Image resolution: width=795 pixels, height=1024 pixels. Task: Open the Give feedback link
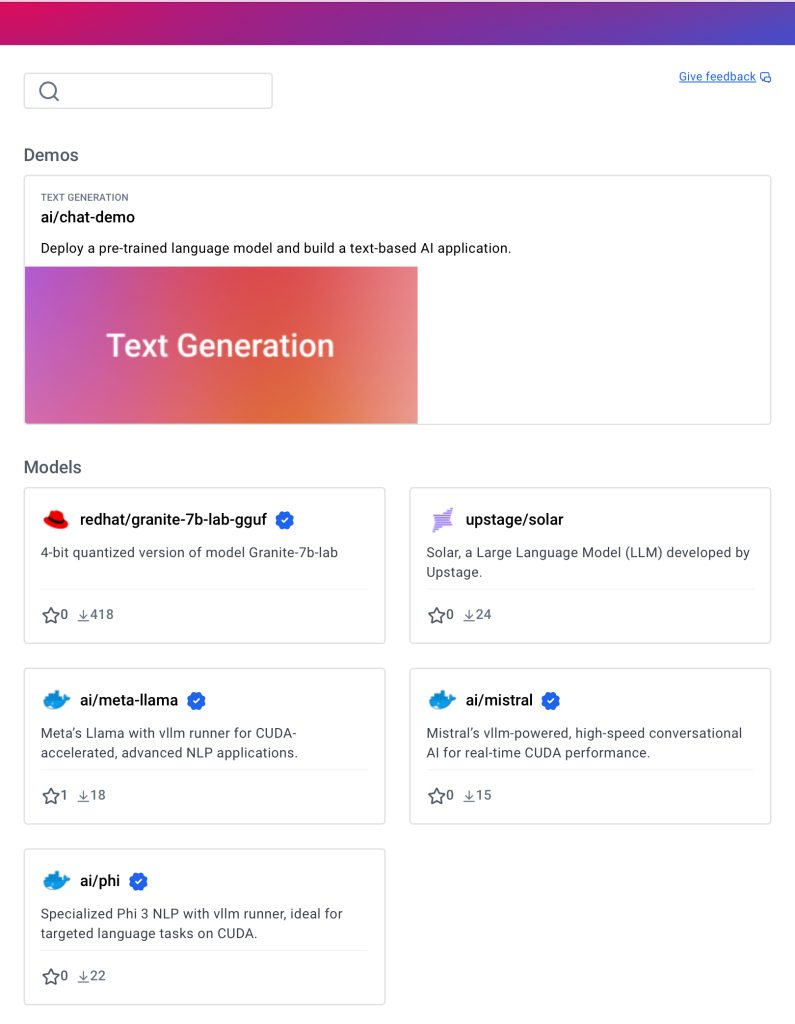tap(717, 76)
